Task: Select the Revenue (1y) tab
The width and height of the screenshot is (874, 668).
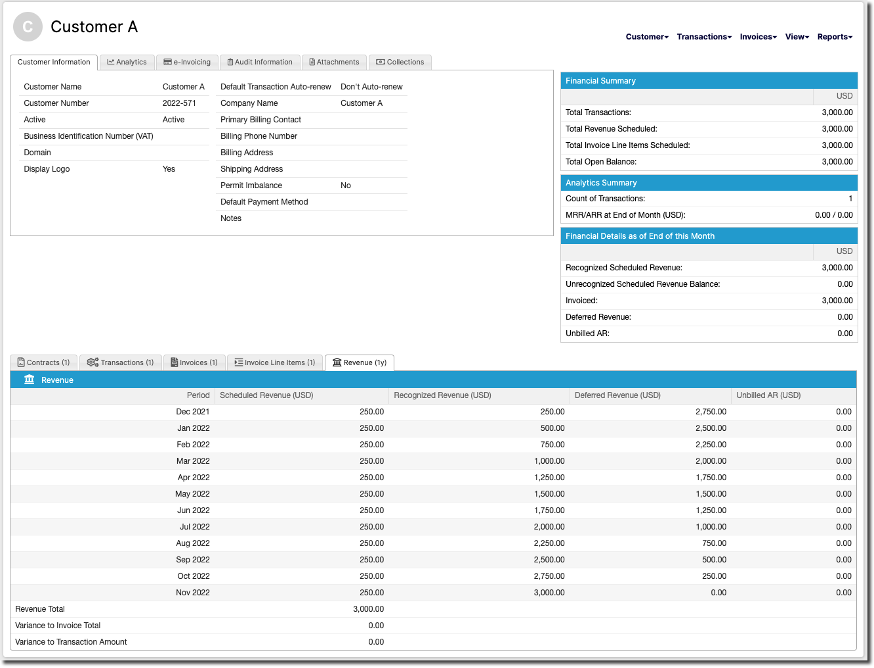Action: click(360, 362)
